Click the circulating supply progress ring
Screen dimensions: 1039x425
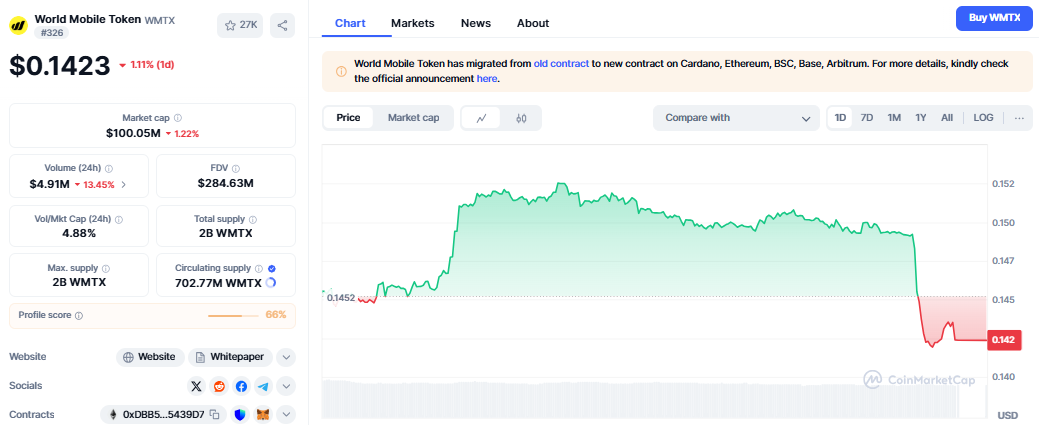270,283
